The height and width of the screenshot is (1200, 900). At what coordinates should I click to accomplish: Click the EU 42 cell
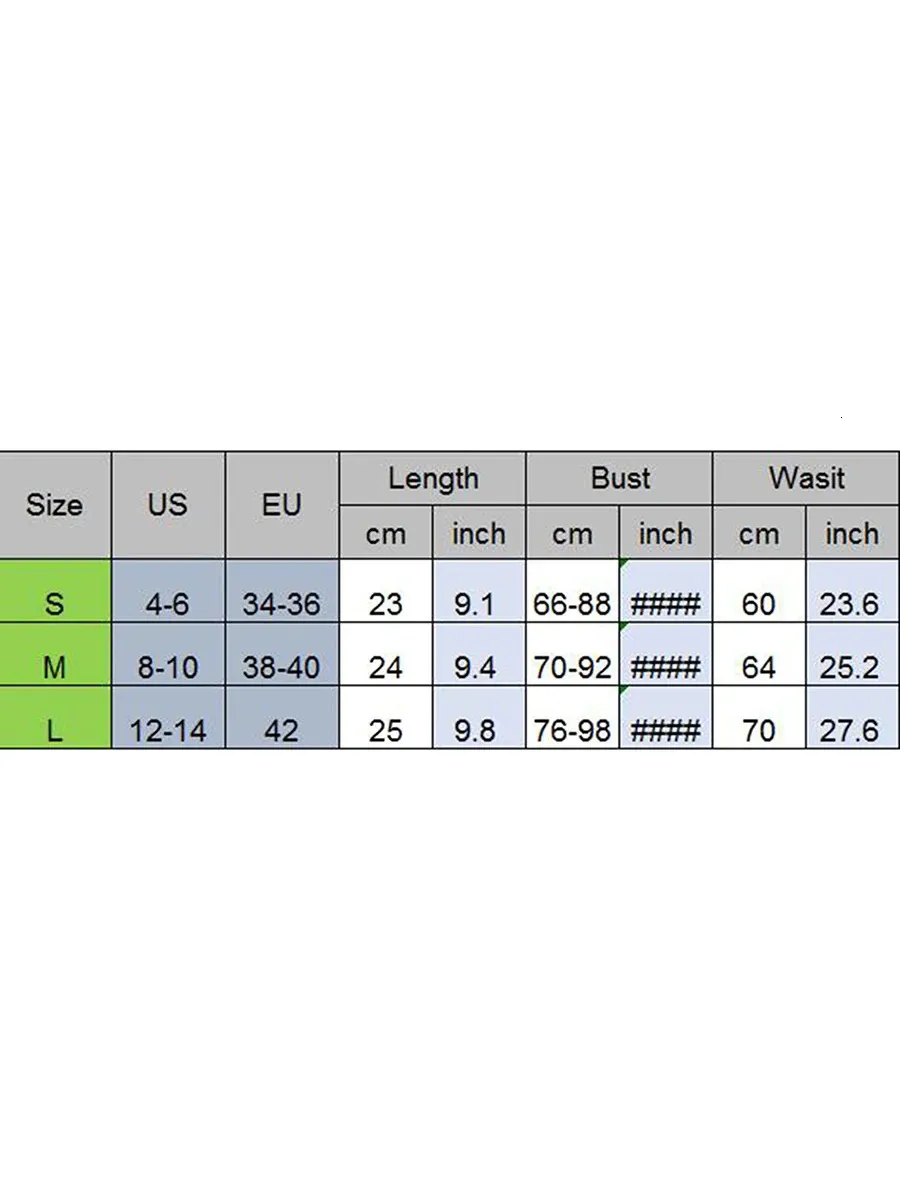click(282, 730)
